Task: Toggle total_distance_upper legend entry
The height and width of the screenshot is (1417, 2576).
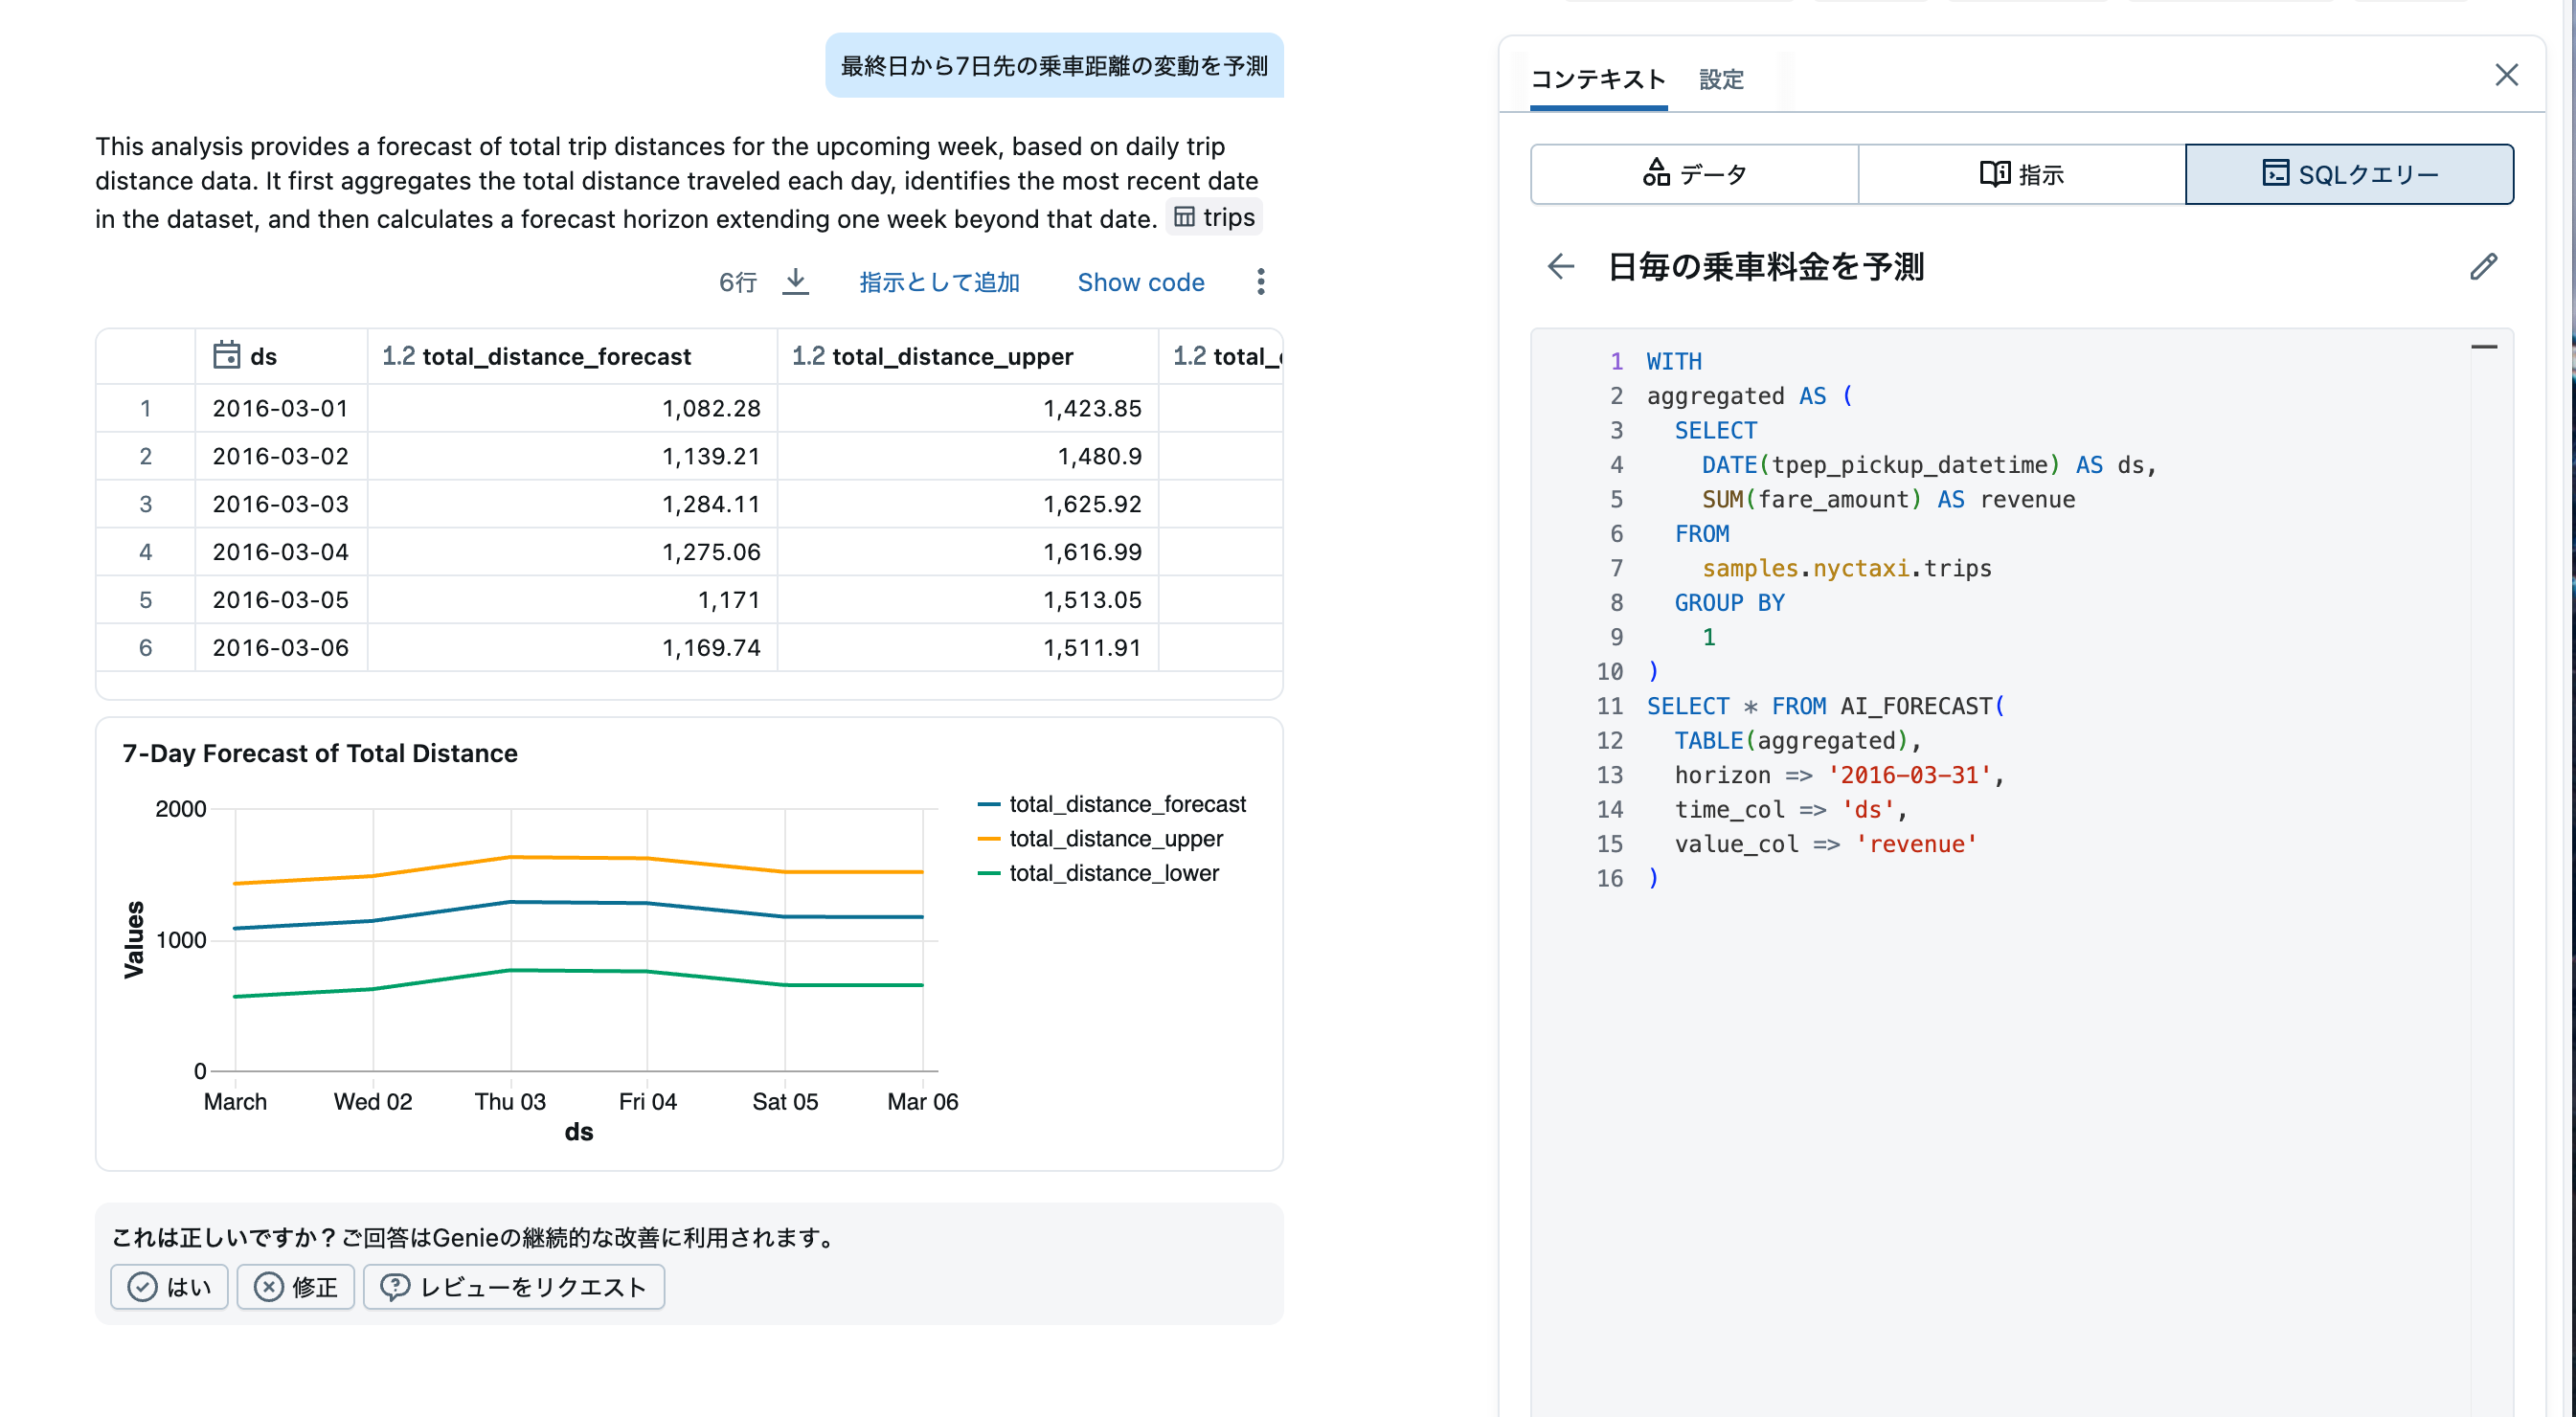Action: click(x=1115, y=838)
